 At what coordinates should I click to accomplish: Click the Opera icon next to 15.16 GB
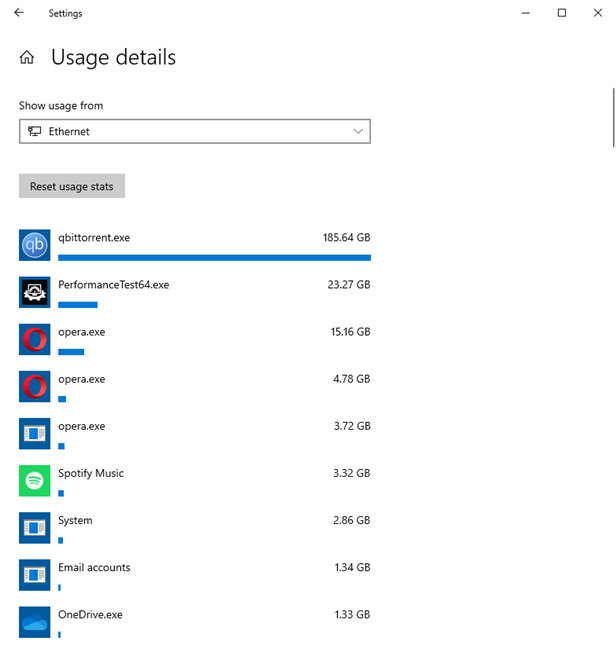(x=35, y=339)
